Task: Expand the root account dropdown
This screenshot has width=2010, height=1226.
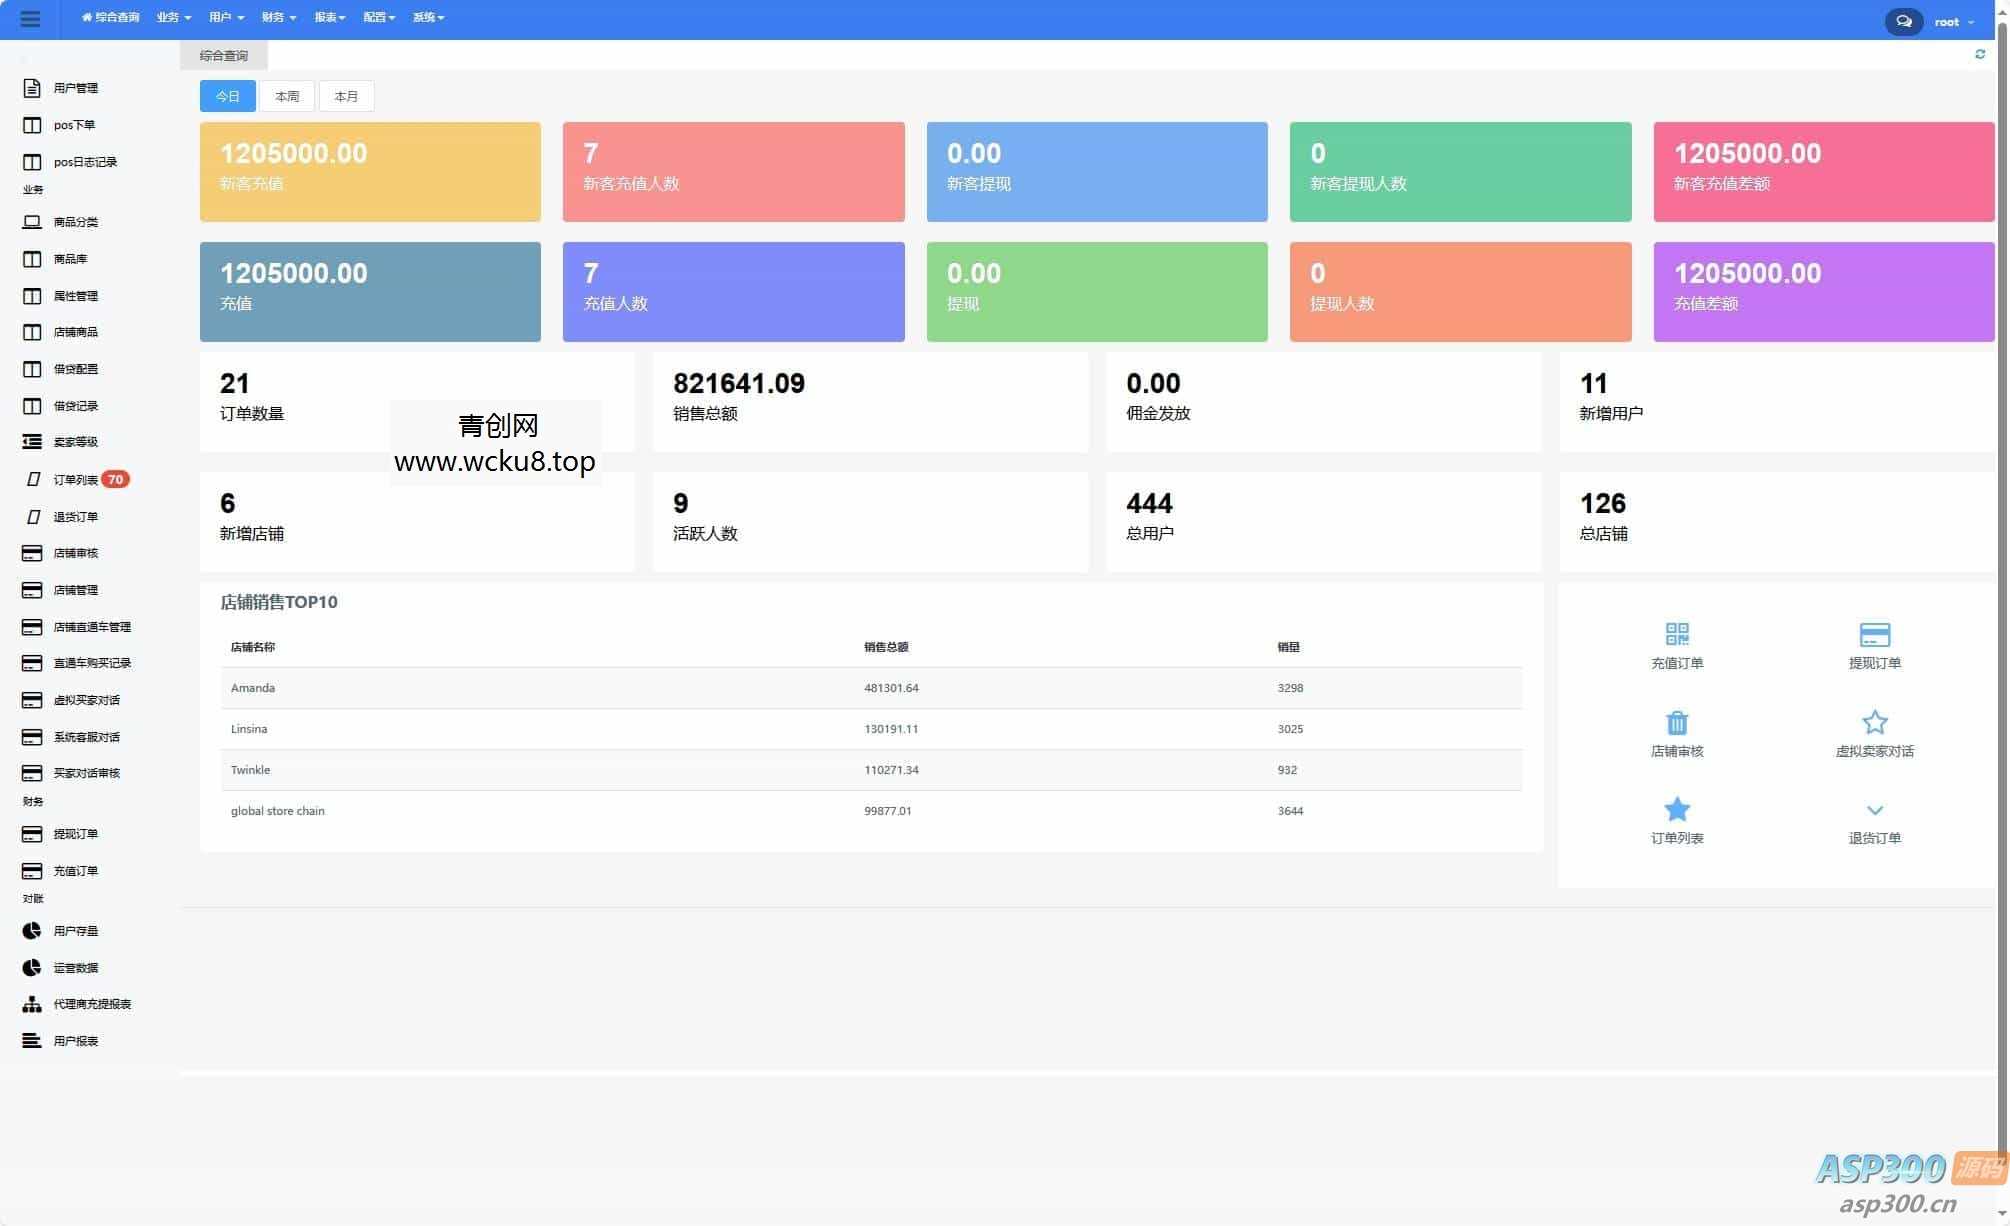Action: pyautogui.click(x=1952, y=21)
